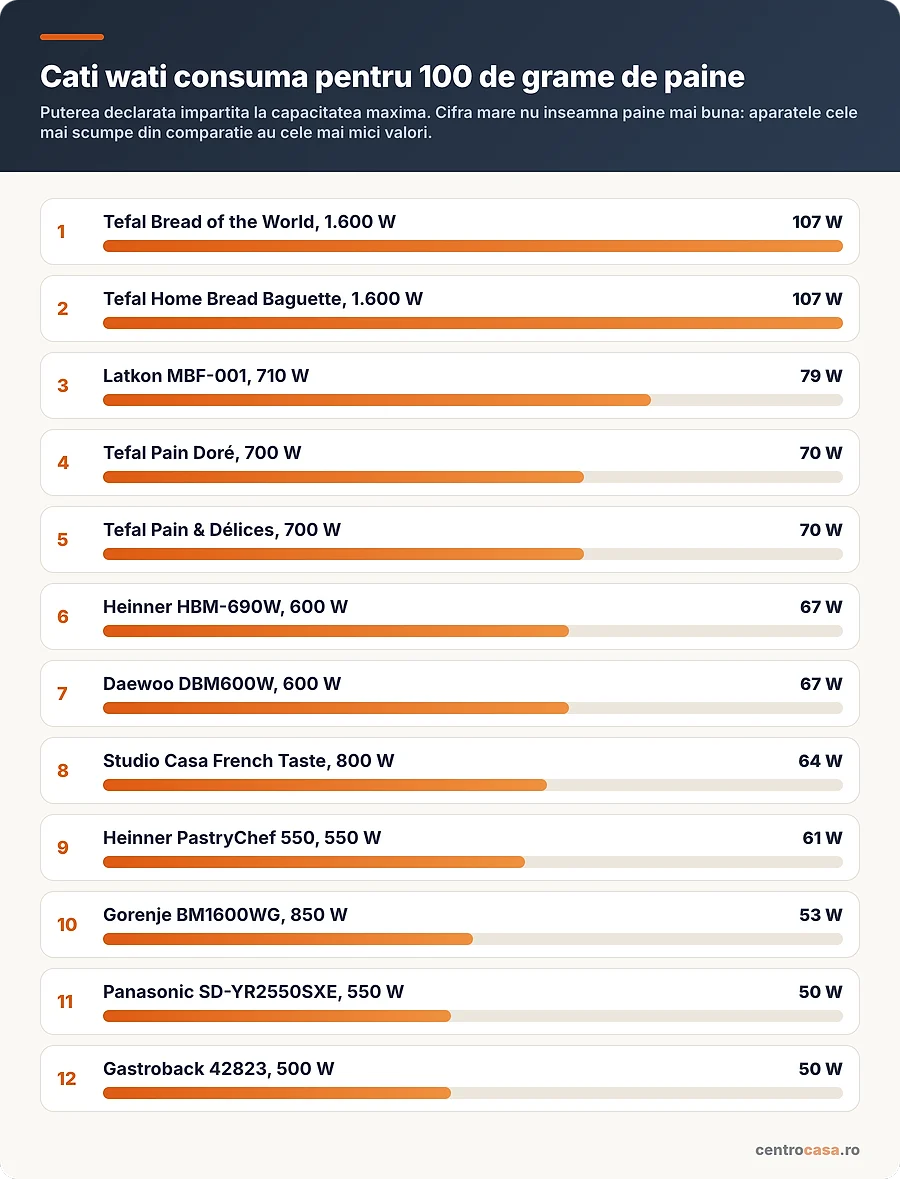Image resolution: width=900 pixels, height=1179 pixels.
Task: Click the infographic title about wati consumption
Action: (x=392, y=77)
